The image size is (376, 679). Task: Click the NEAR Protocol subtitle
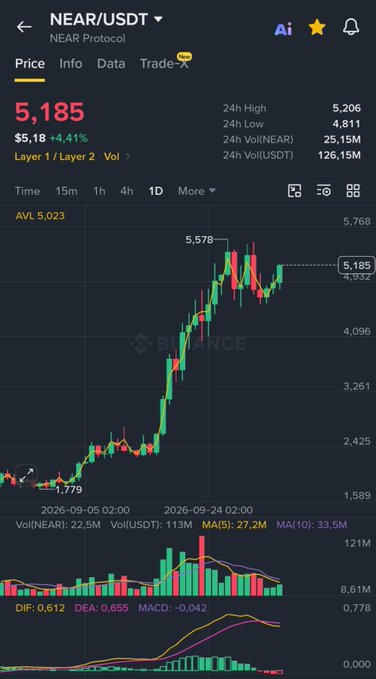pos(88,38)
